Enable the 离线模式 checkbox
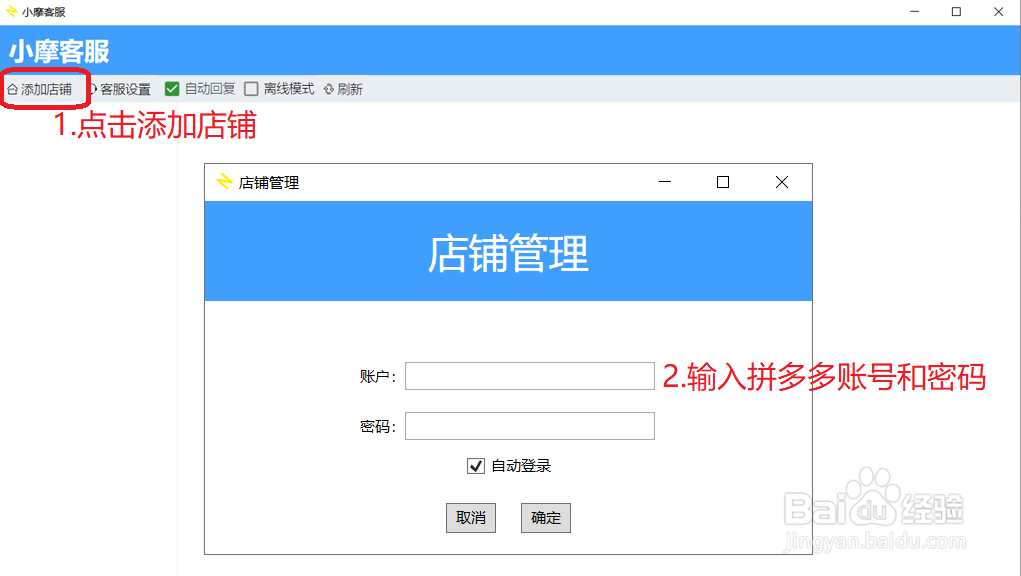1021x576 pixels. click(x=251, y=89)
